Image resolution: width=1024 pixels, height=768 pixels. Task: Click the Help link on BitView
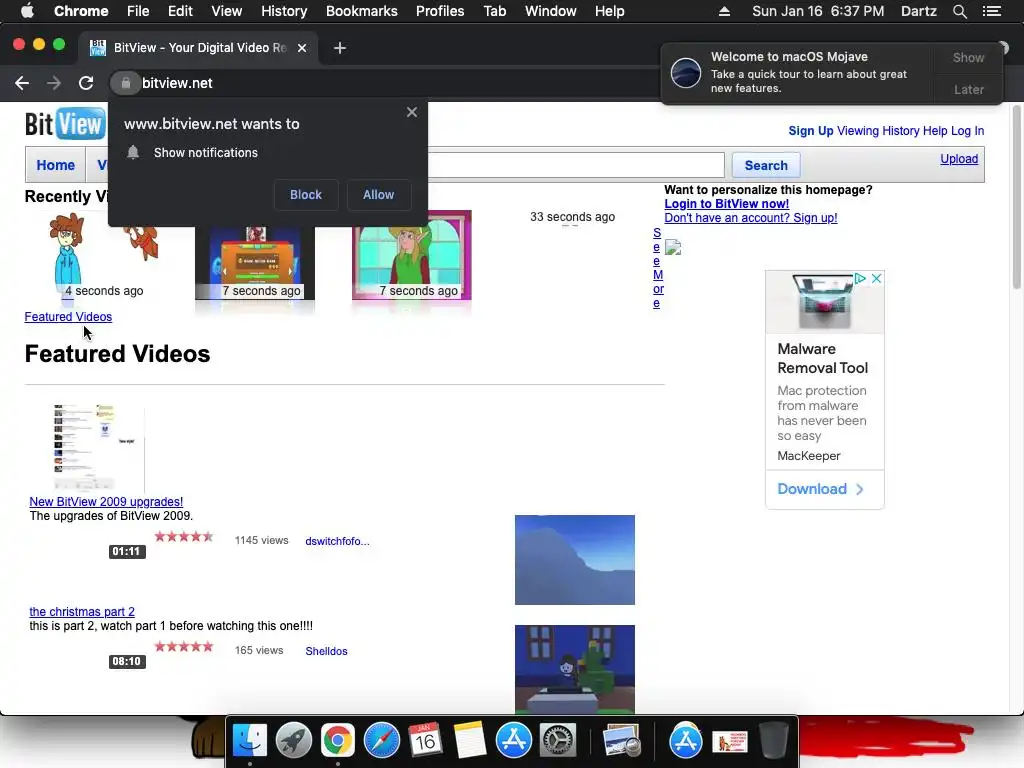[x=935, y=131]
